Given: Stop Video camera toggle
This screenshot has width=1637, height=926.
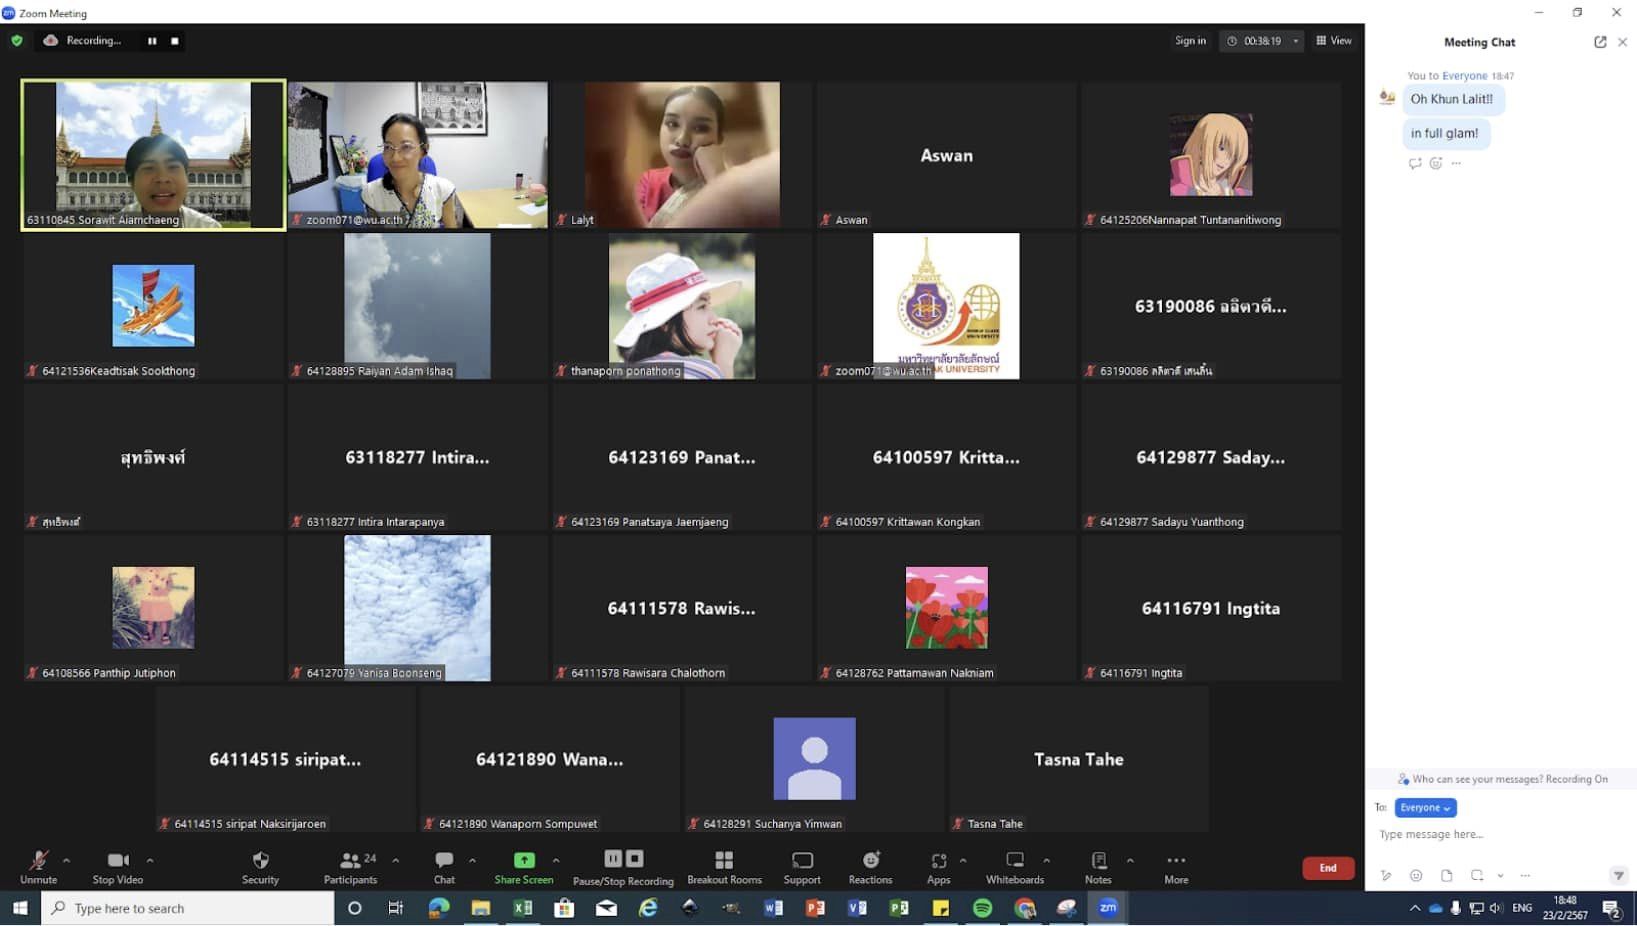Looking at the screenshot, I should point(118,866).
